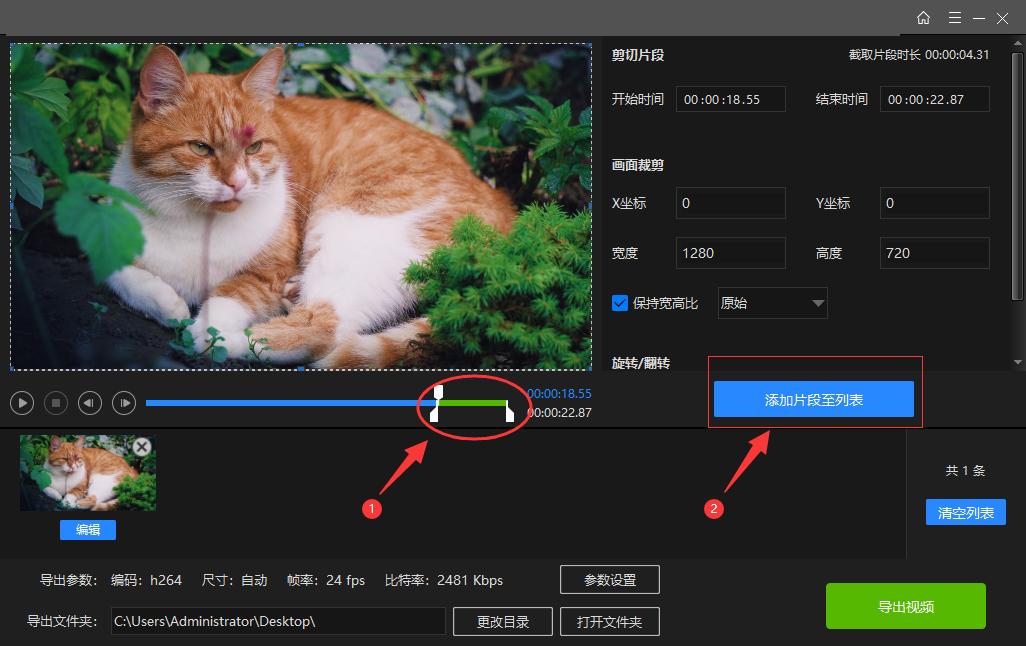Open 参数设置 to adjust export parameters
1026x646 pixels.
611,579
